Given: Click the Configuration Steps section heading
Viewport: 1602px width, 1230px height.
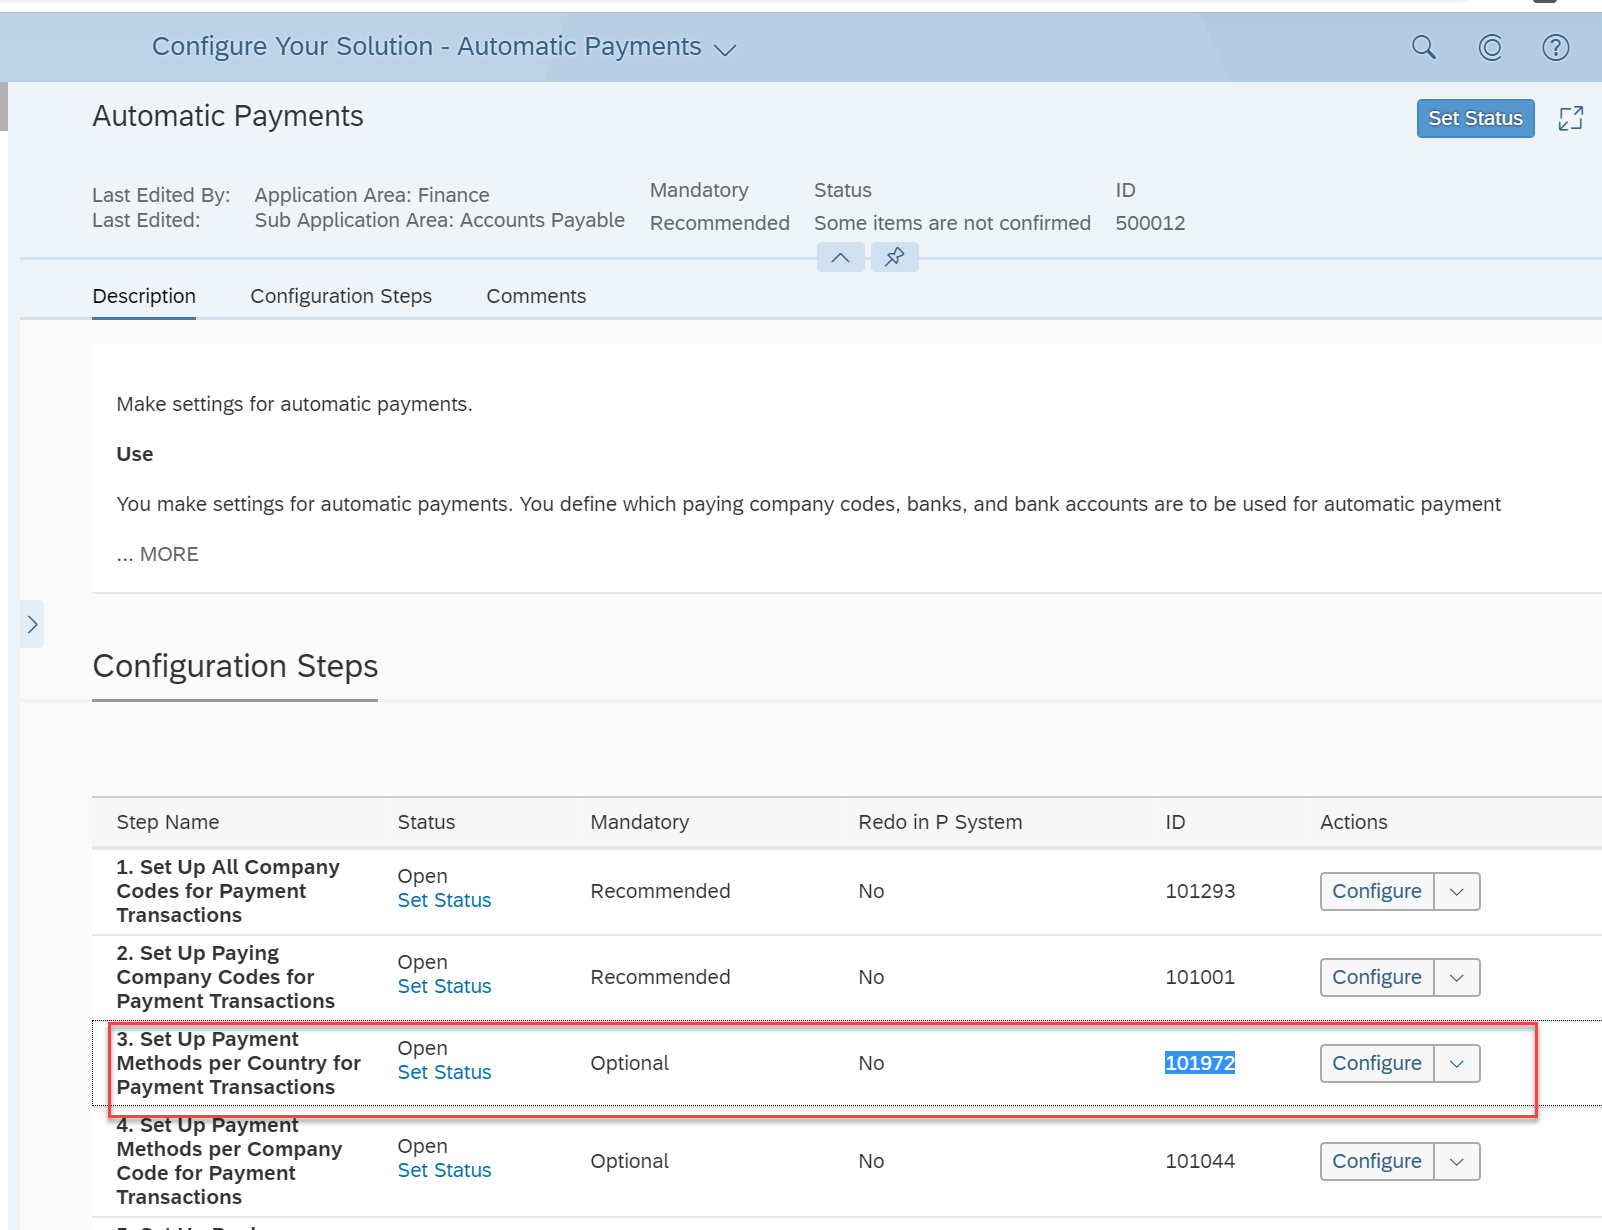Looking at the screenshot, I should [235, 666].
